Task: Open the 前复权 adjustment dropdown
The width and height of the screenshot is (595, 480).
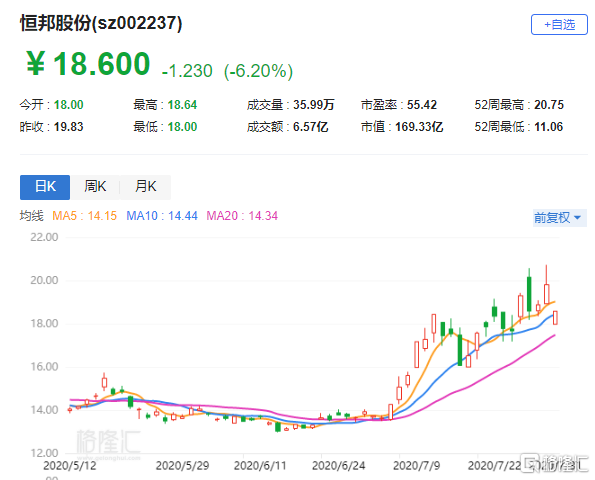Action: pyautogui.click(x=559, y=218)
